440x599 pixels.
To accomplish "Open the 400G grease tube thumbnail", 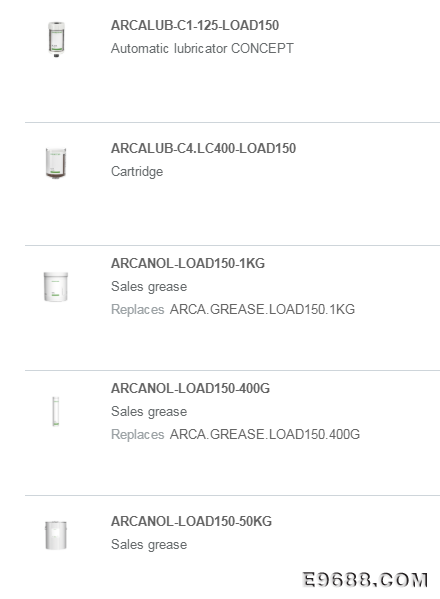I will click(56, 411).
